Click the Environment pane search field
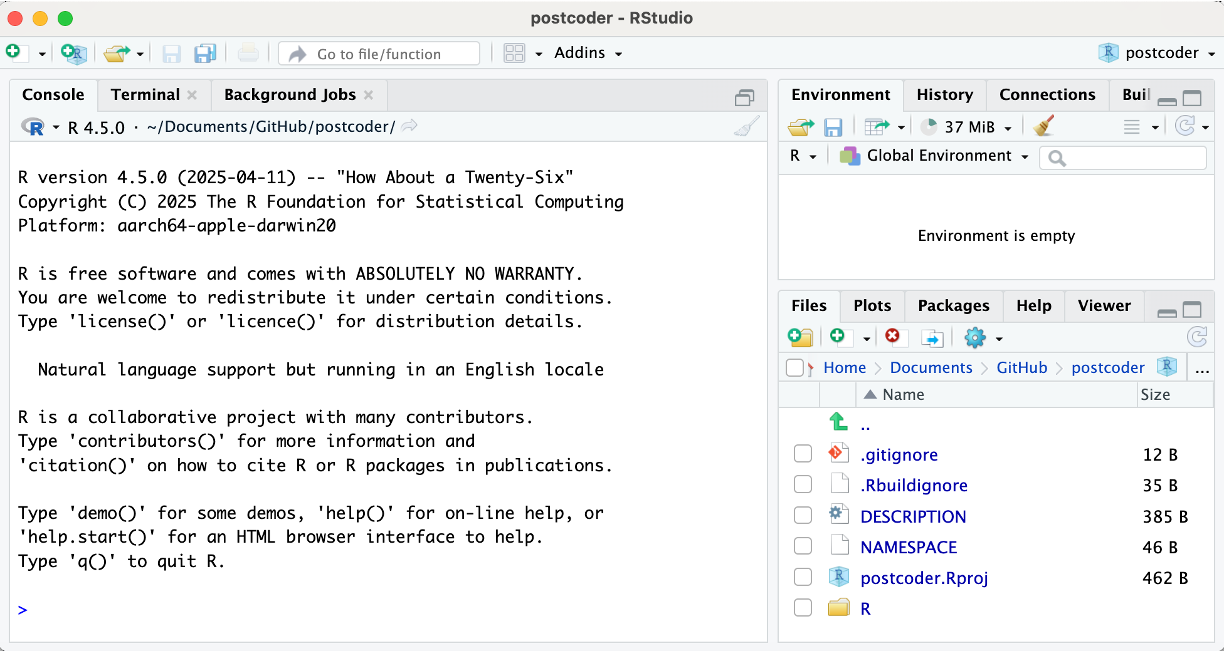1224x652 pixels. (1123, 157)
